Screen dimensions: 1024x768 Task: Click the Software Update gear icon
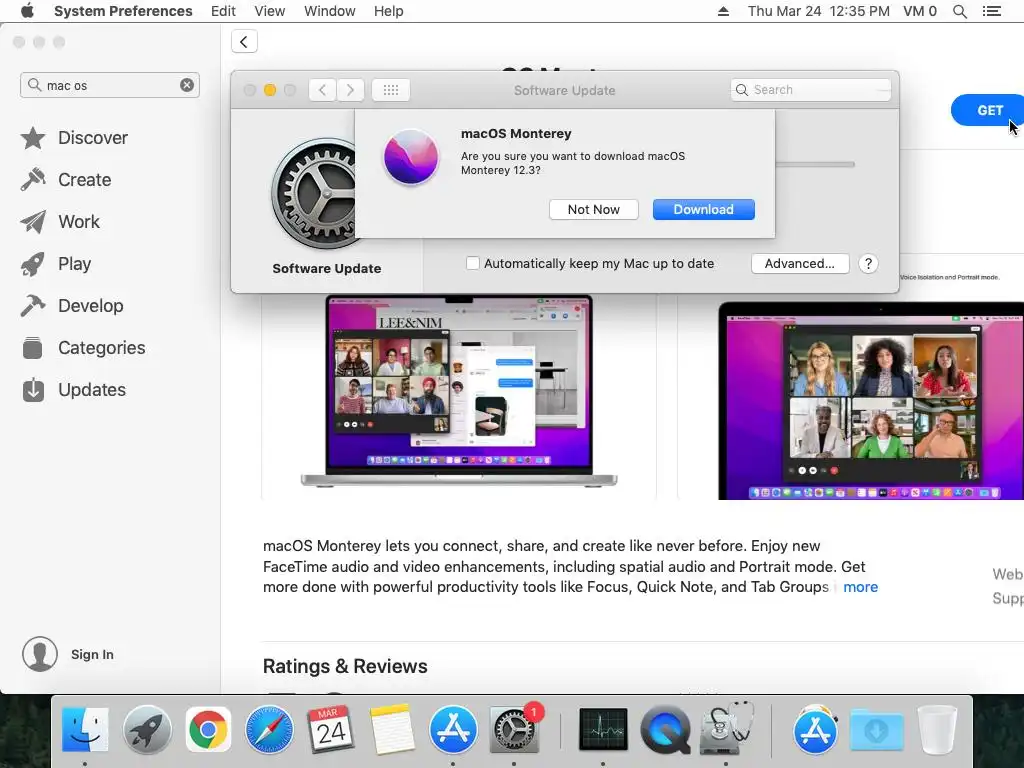[x=313, y=193]
